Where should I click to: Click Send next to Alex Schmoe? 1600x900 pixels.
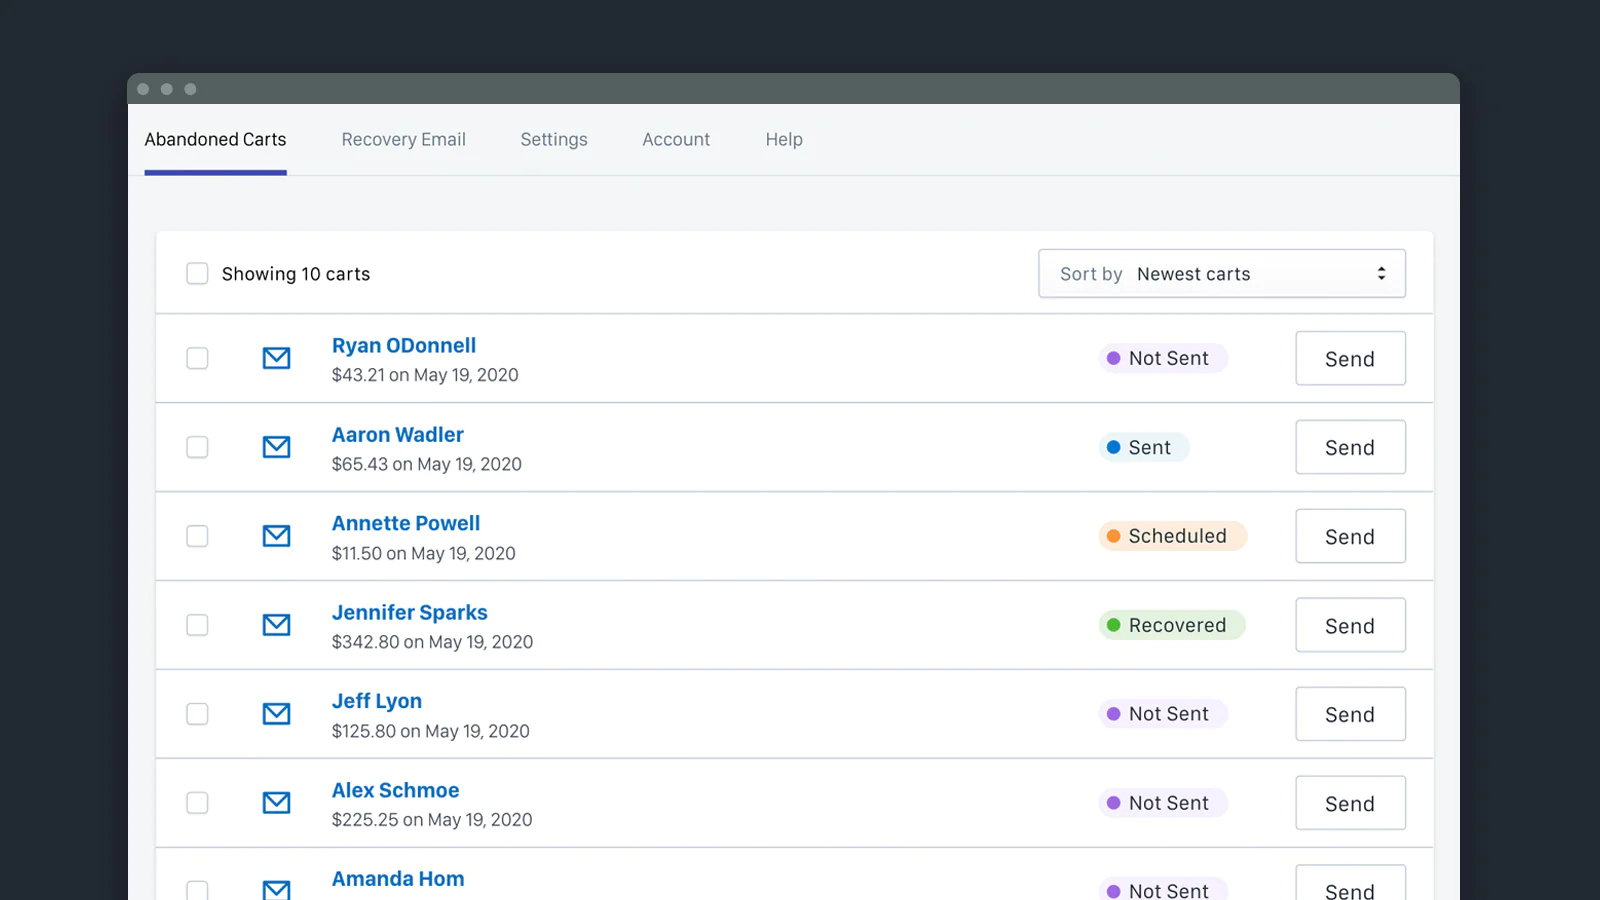(x=1350, y=803)
